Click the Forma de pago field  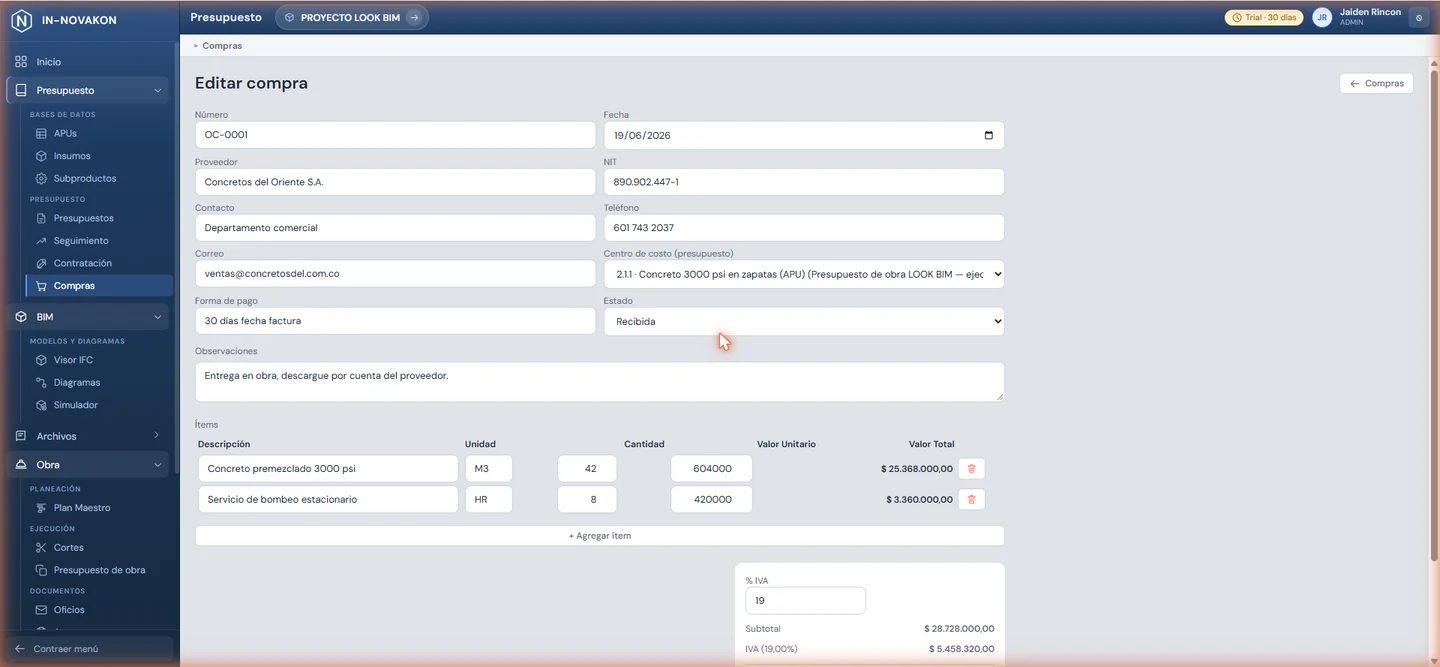pos(395,321)
